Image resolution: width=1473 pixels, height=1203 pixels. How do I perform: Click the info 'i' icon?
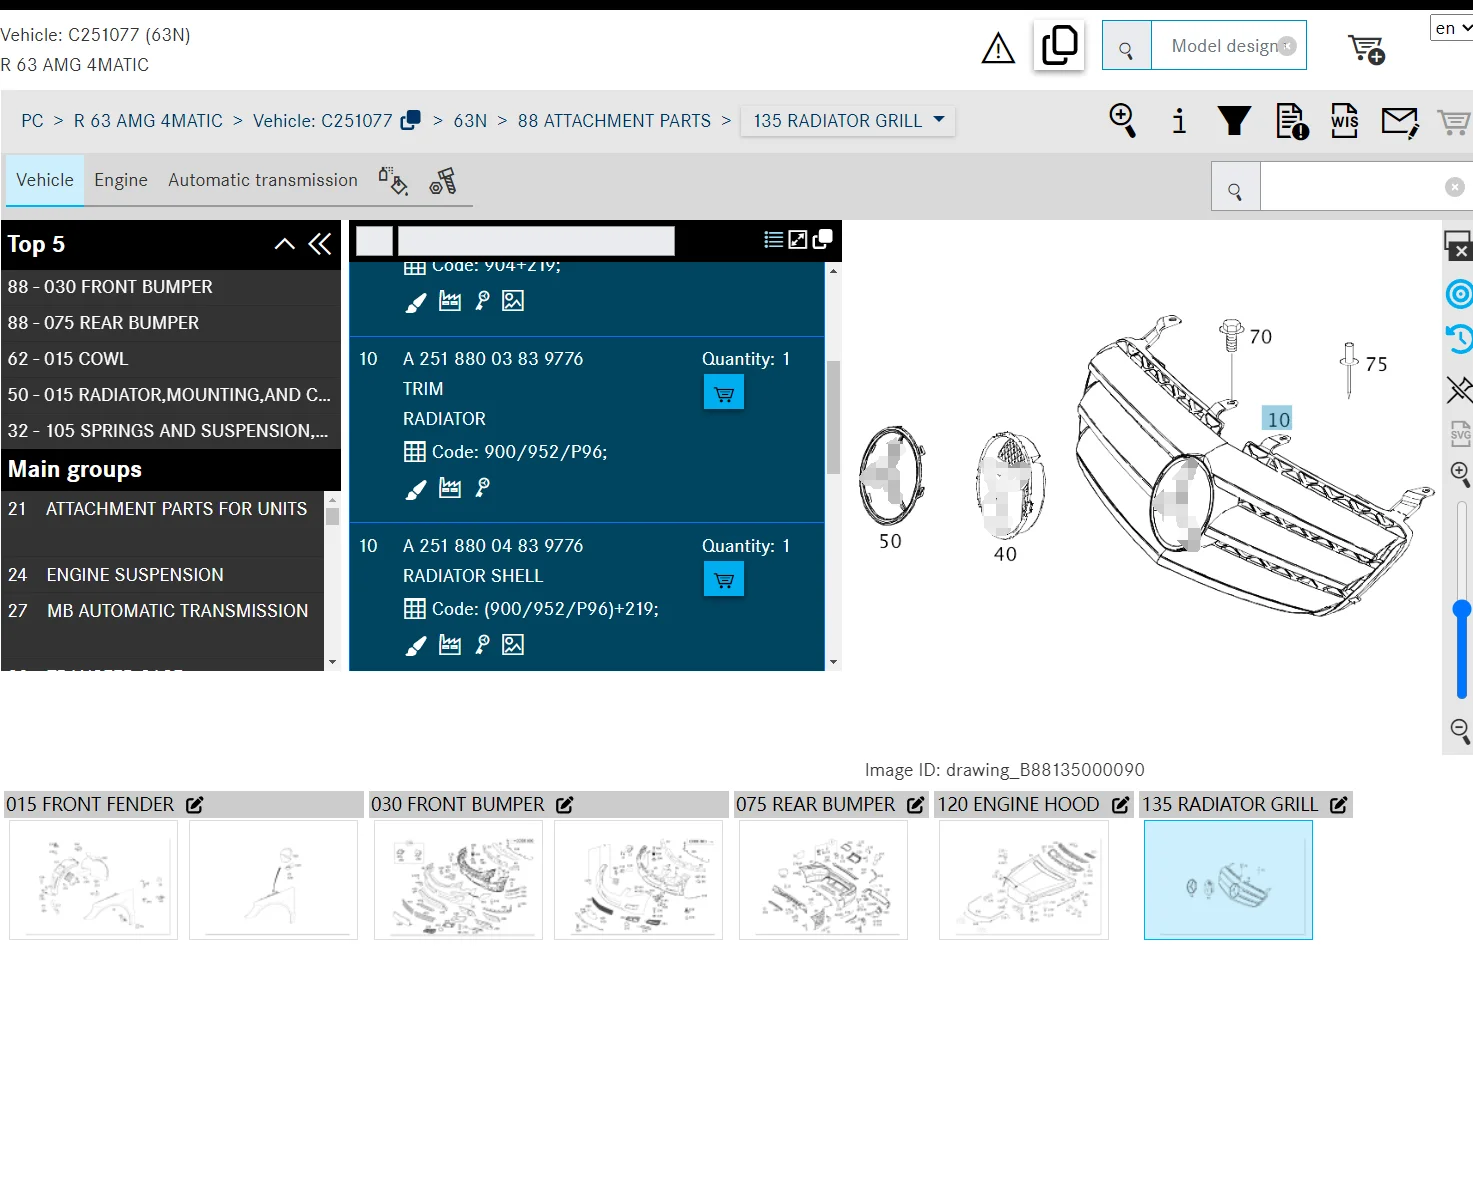tap(1179, 121)
